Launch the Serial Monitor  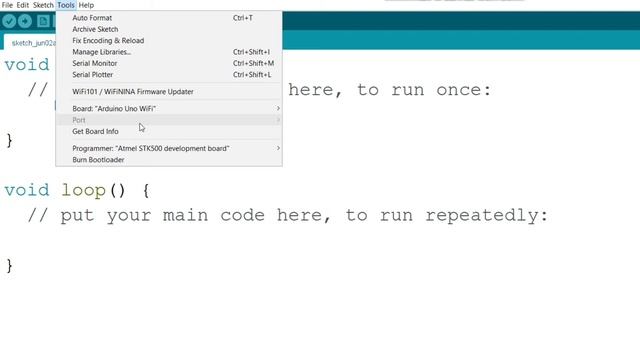click(169, 64)
